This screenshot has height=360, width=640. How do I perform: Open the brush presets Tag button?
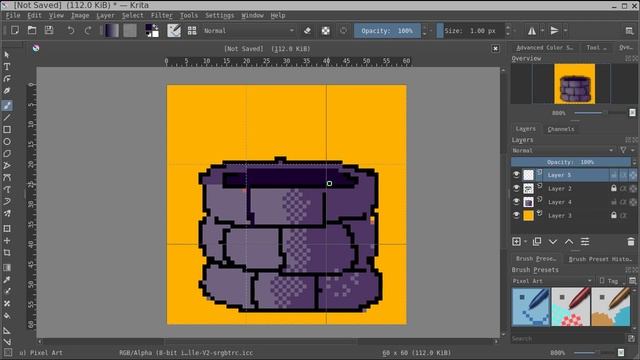[611, 281]
